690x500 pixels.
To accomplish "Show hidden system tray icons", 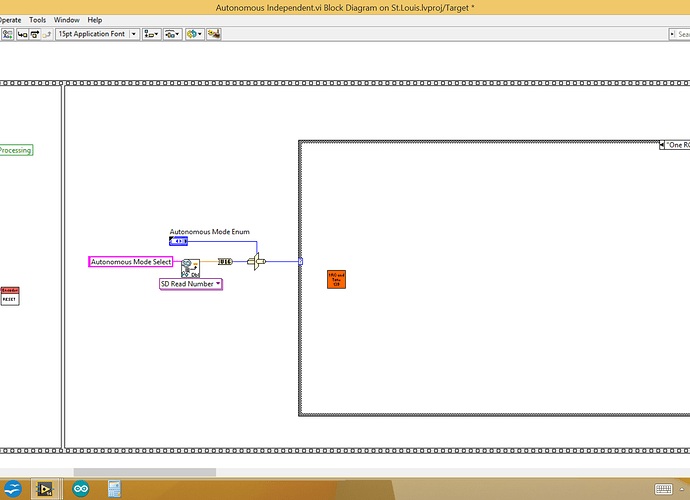I will tap(682, 489).
